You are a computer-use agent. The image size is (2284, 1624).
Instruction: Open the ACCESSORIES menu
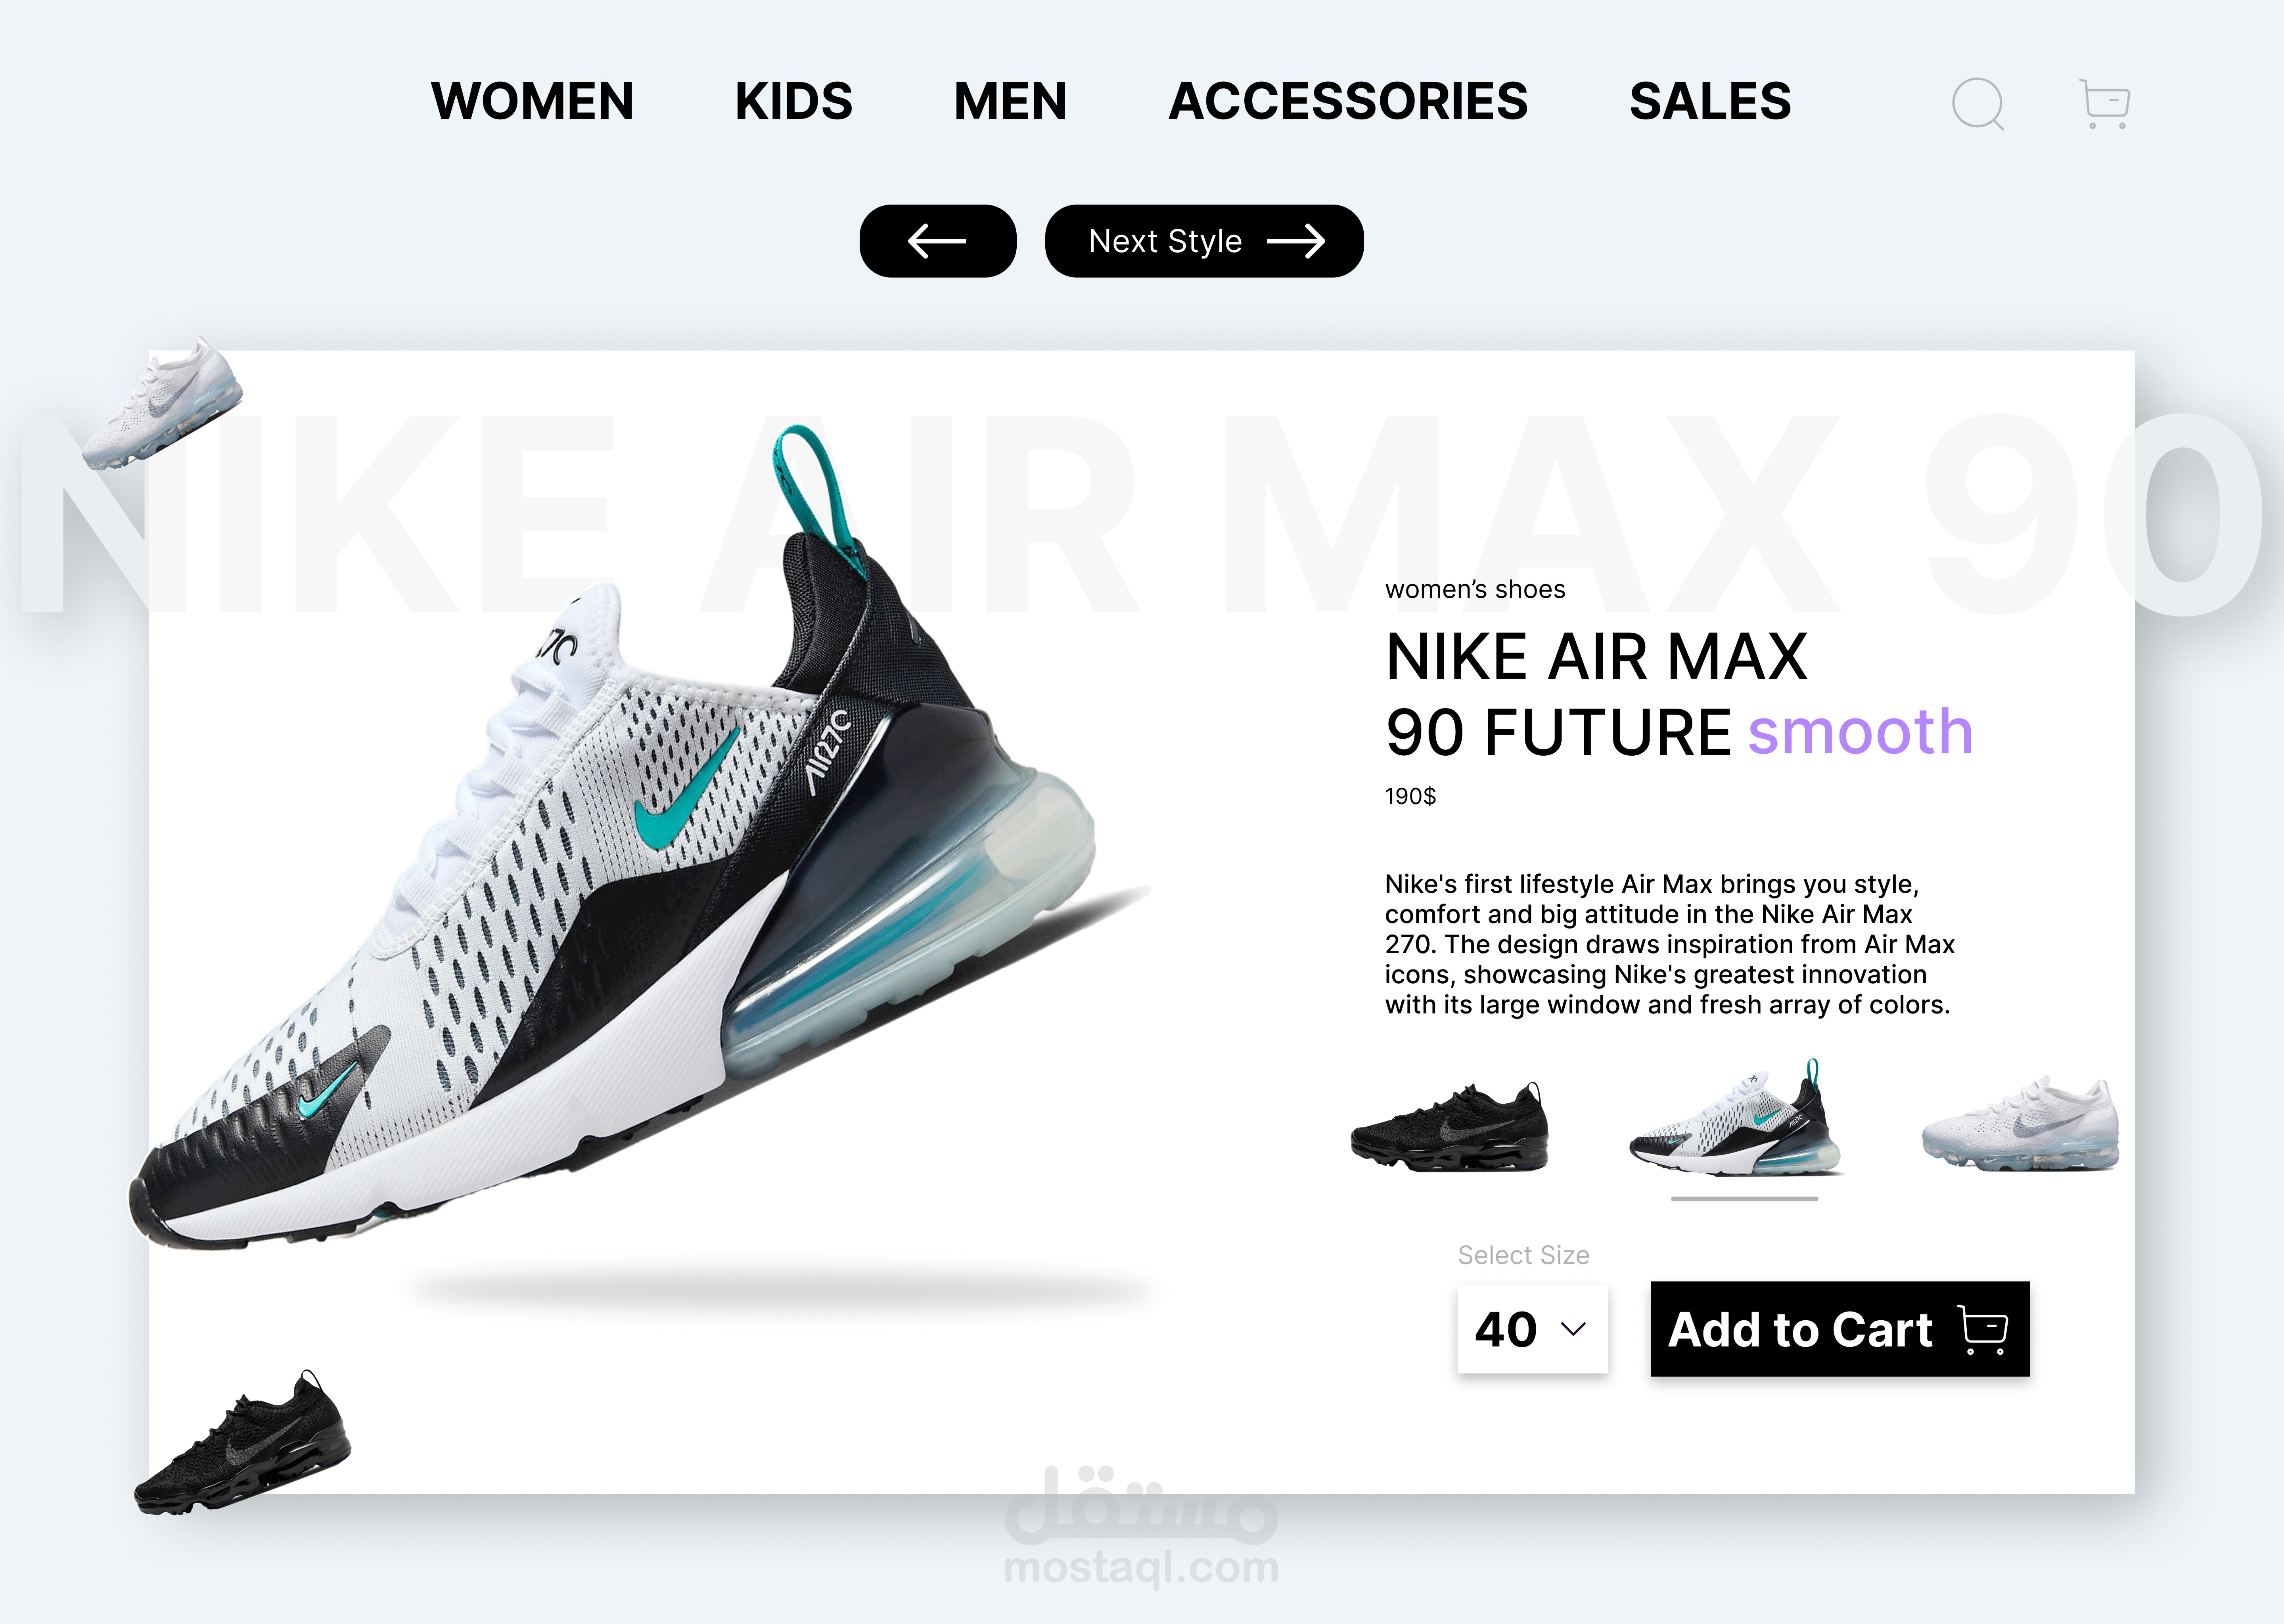1348,102
